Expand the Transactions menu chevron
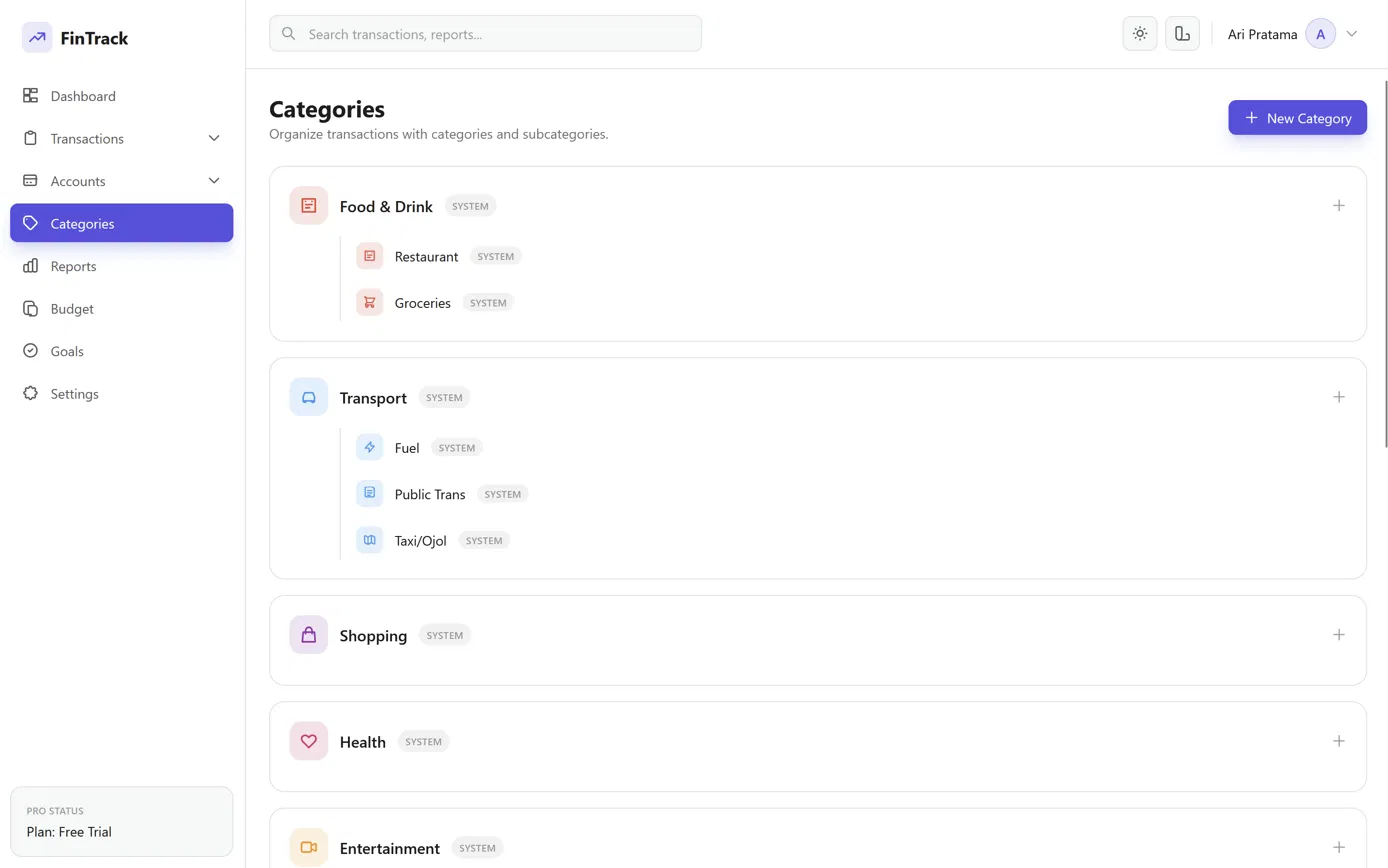Viewport: 1388px width, 868px height. click(214, 139)
